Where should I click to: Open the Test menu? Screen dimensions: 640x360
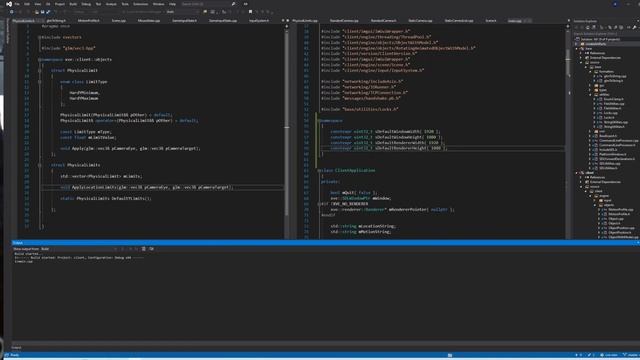click(x=98, y=4)
